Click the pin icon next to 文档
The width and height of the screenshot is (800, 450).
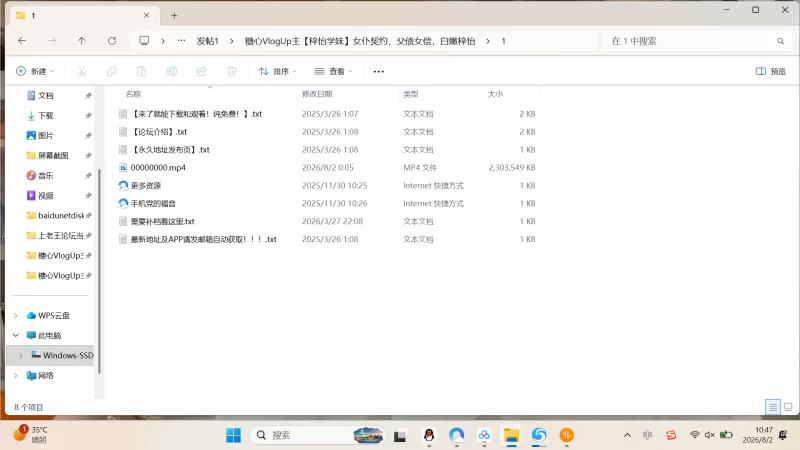pyautogui.click(x=88, y=95)
